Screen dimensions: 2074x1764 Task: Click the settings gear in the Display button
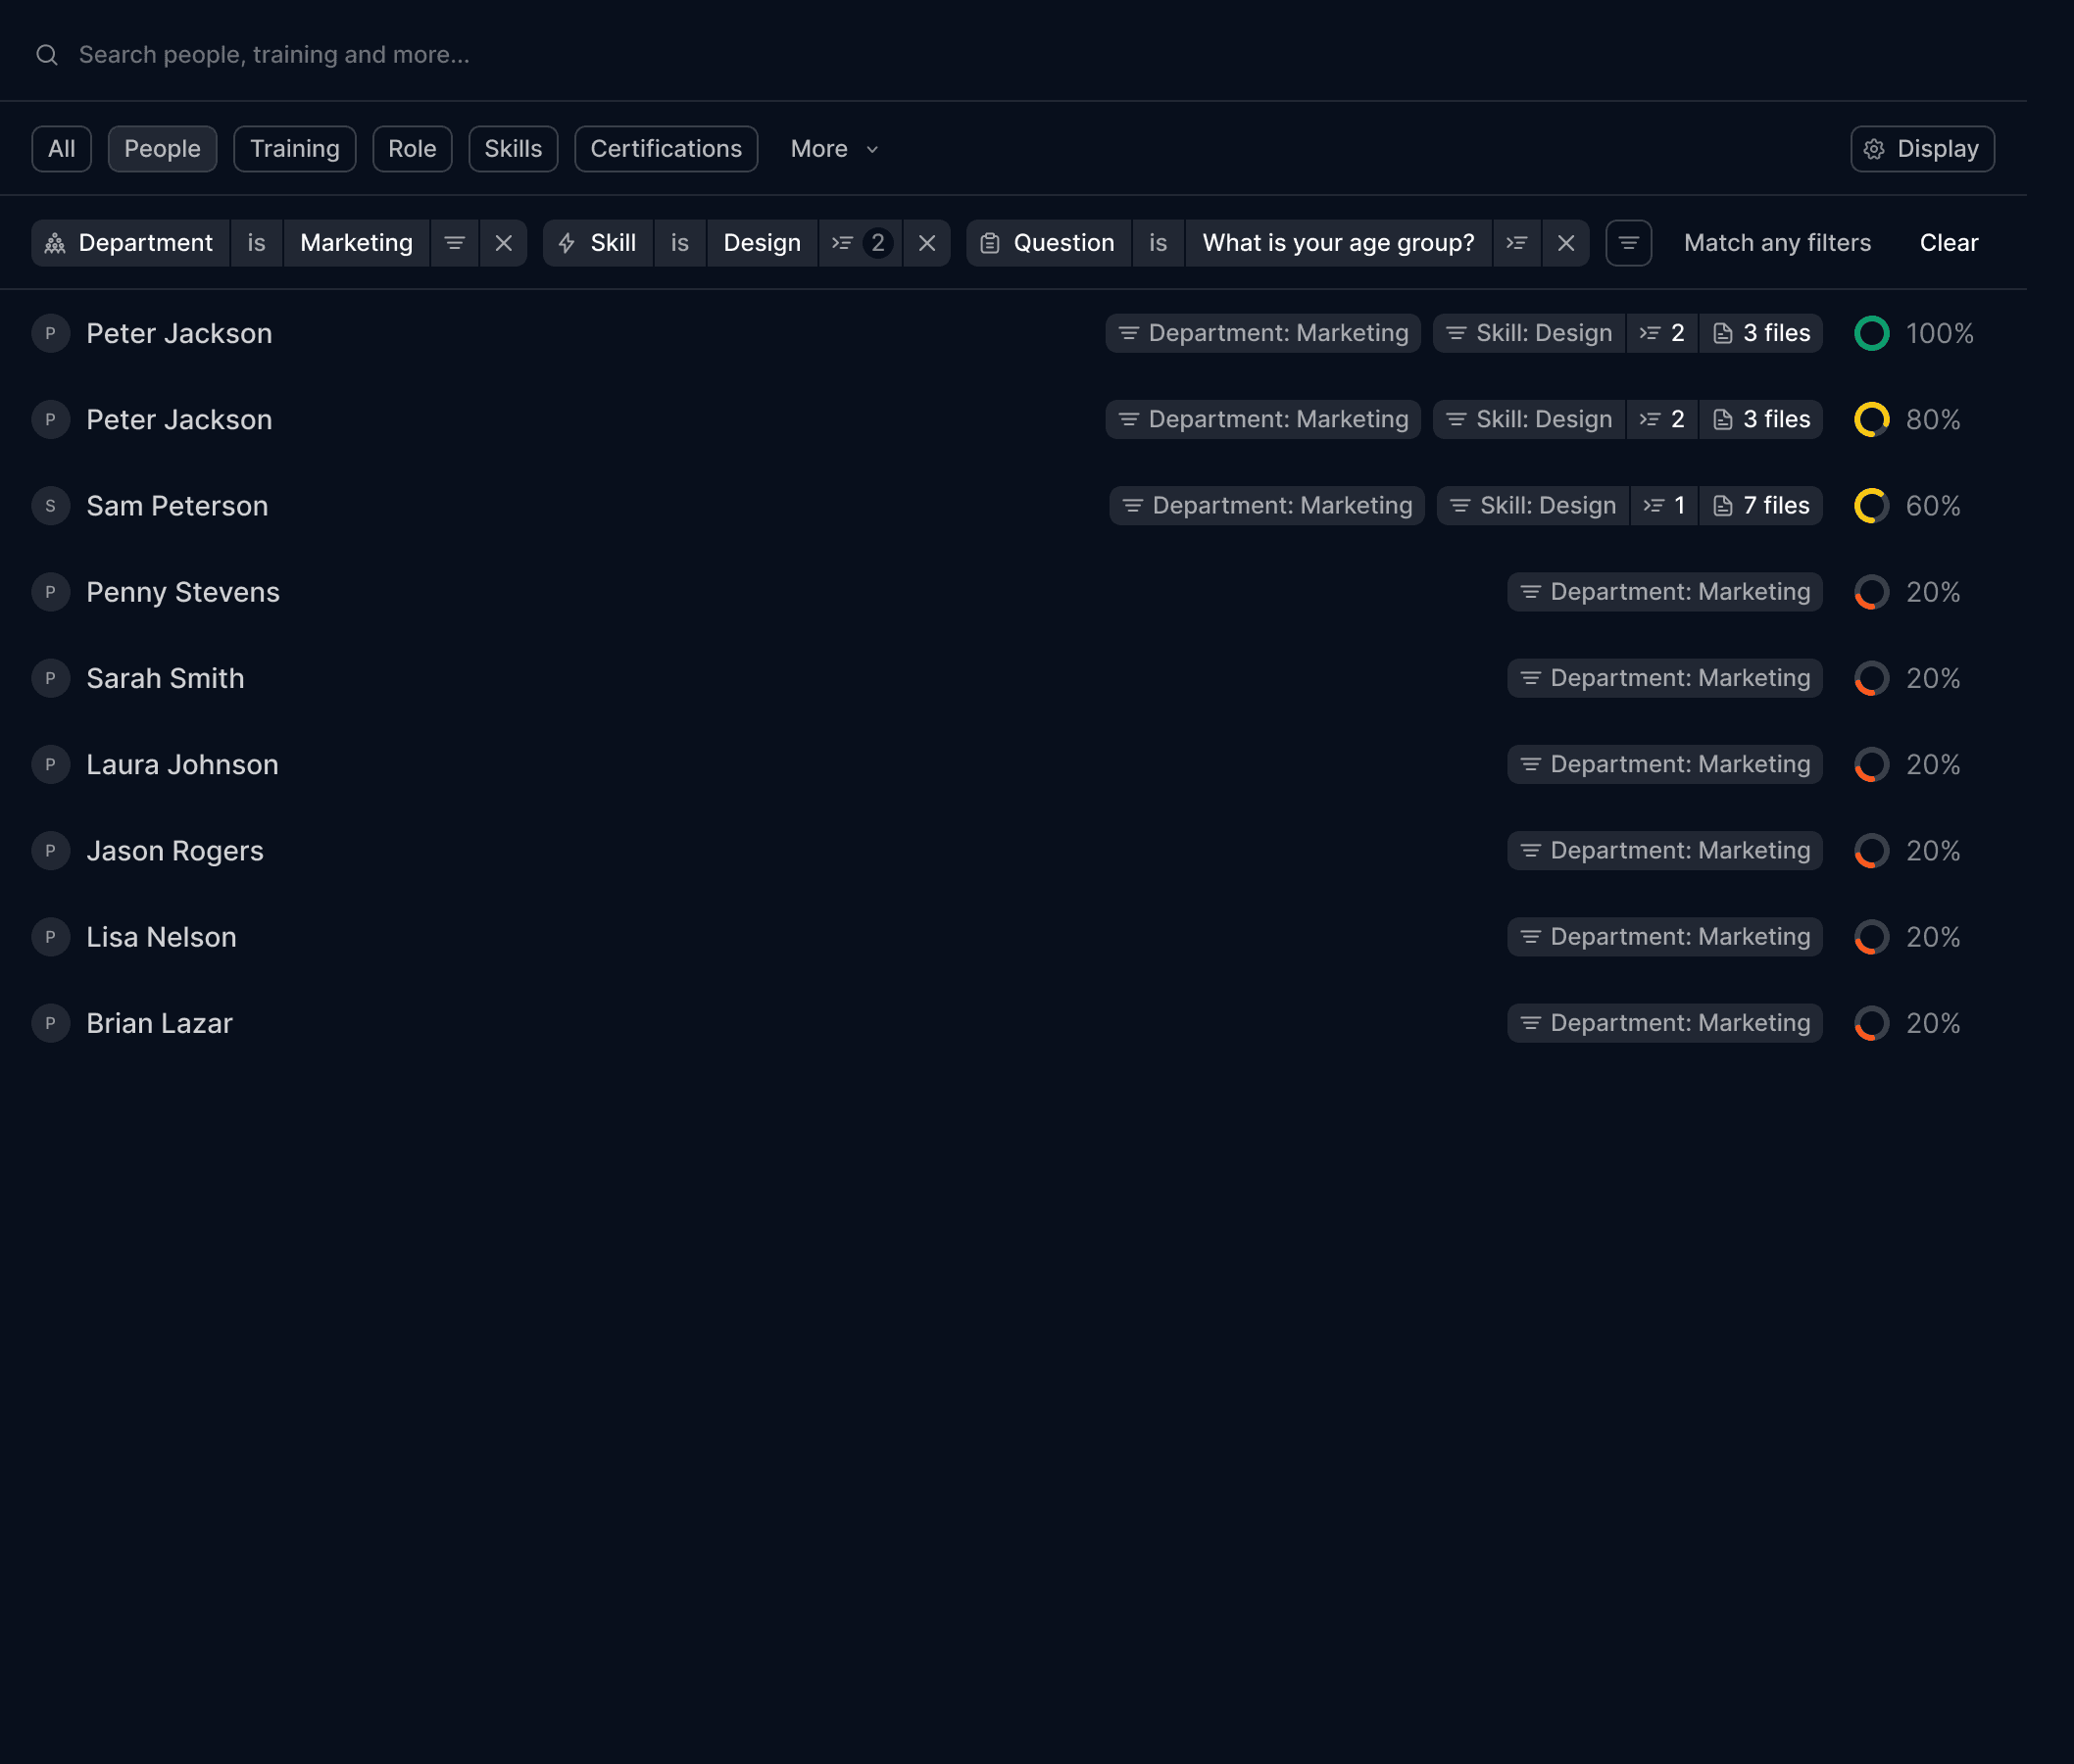(1875, 148)
